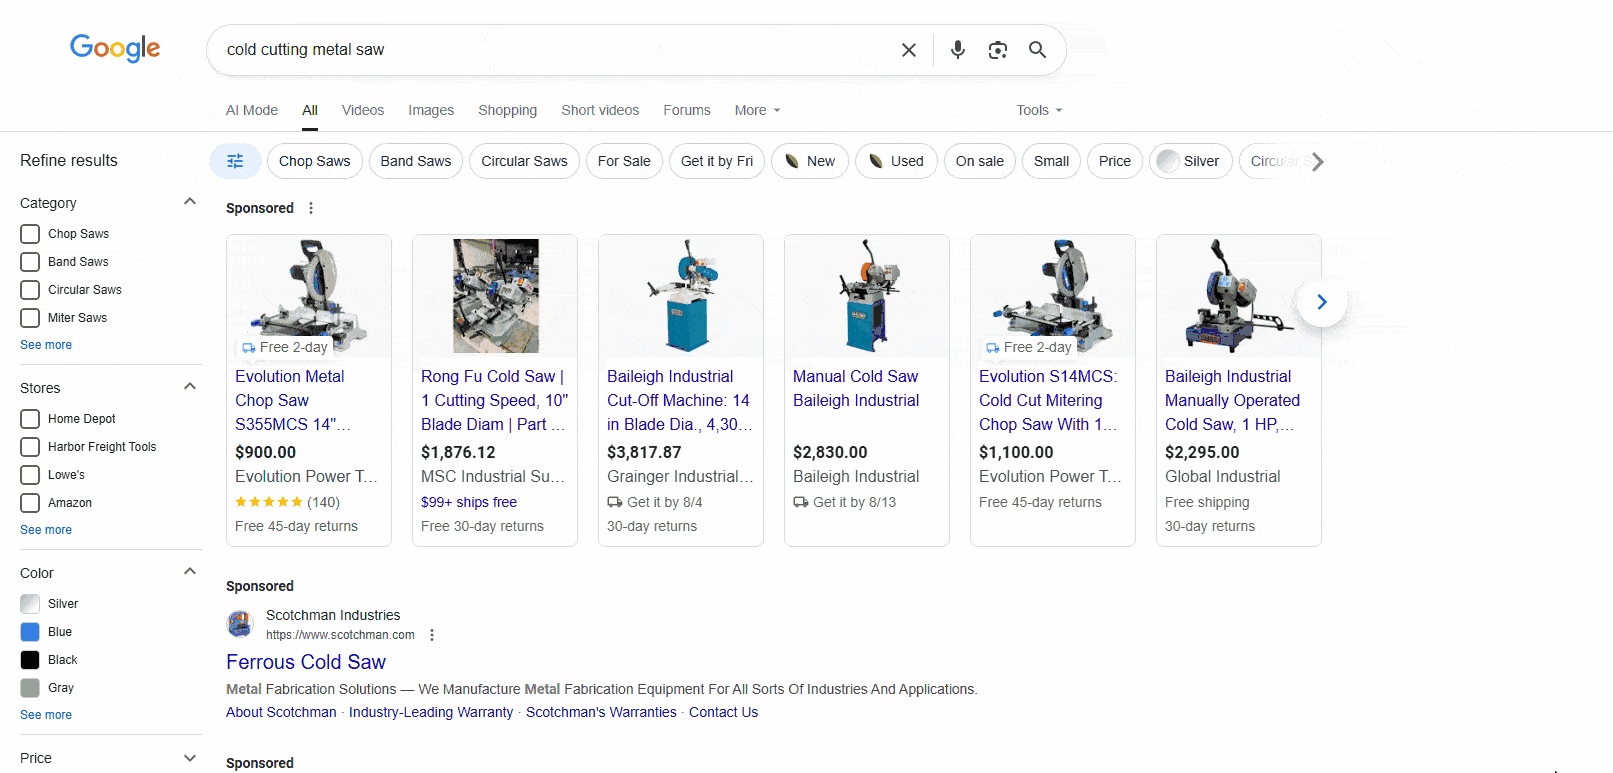The width and height of the screenshot is (1613, 773).
Task: Check the Band Saws category box
Action: pos(30,262)
